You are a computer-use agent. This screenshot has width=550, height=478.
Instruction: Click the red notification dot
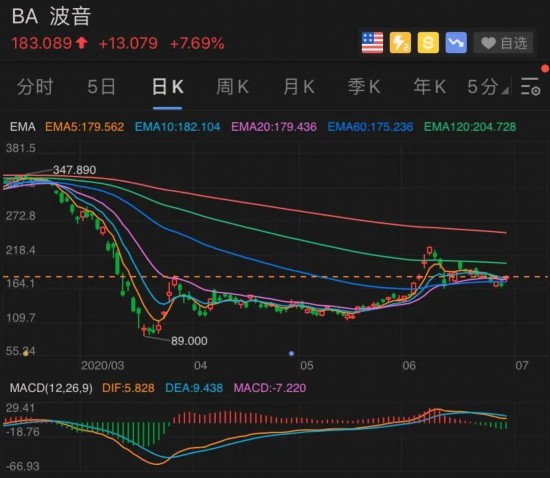click(x=546, y=68)
